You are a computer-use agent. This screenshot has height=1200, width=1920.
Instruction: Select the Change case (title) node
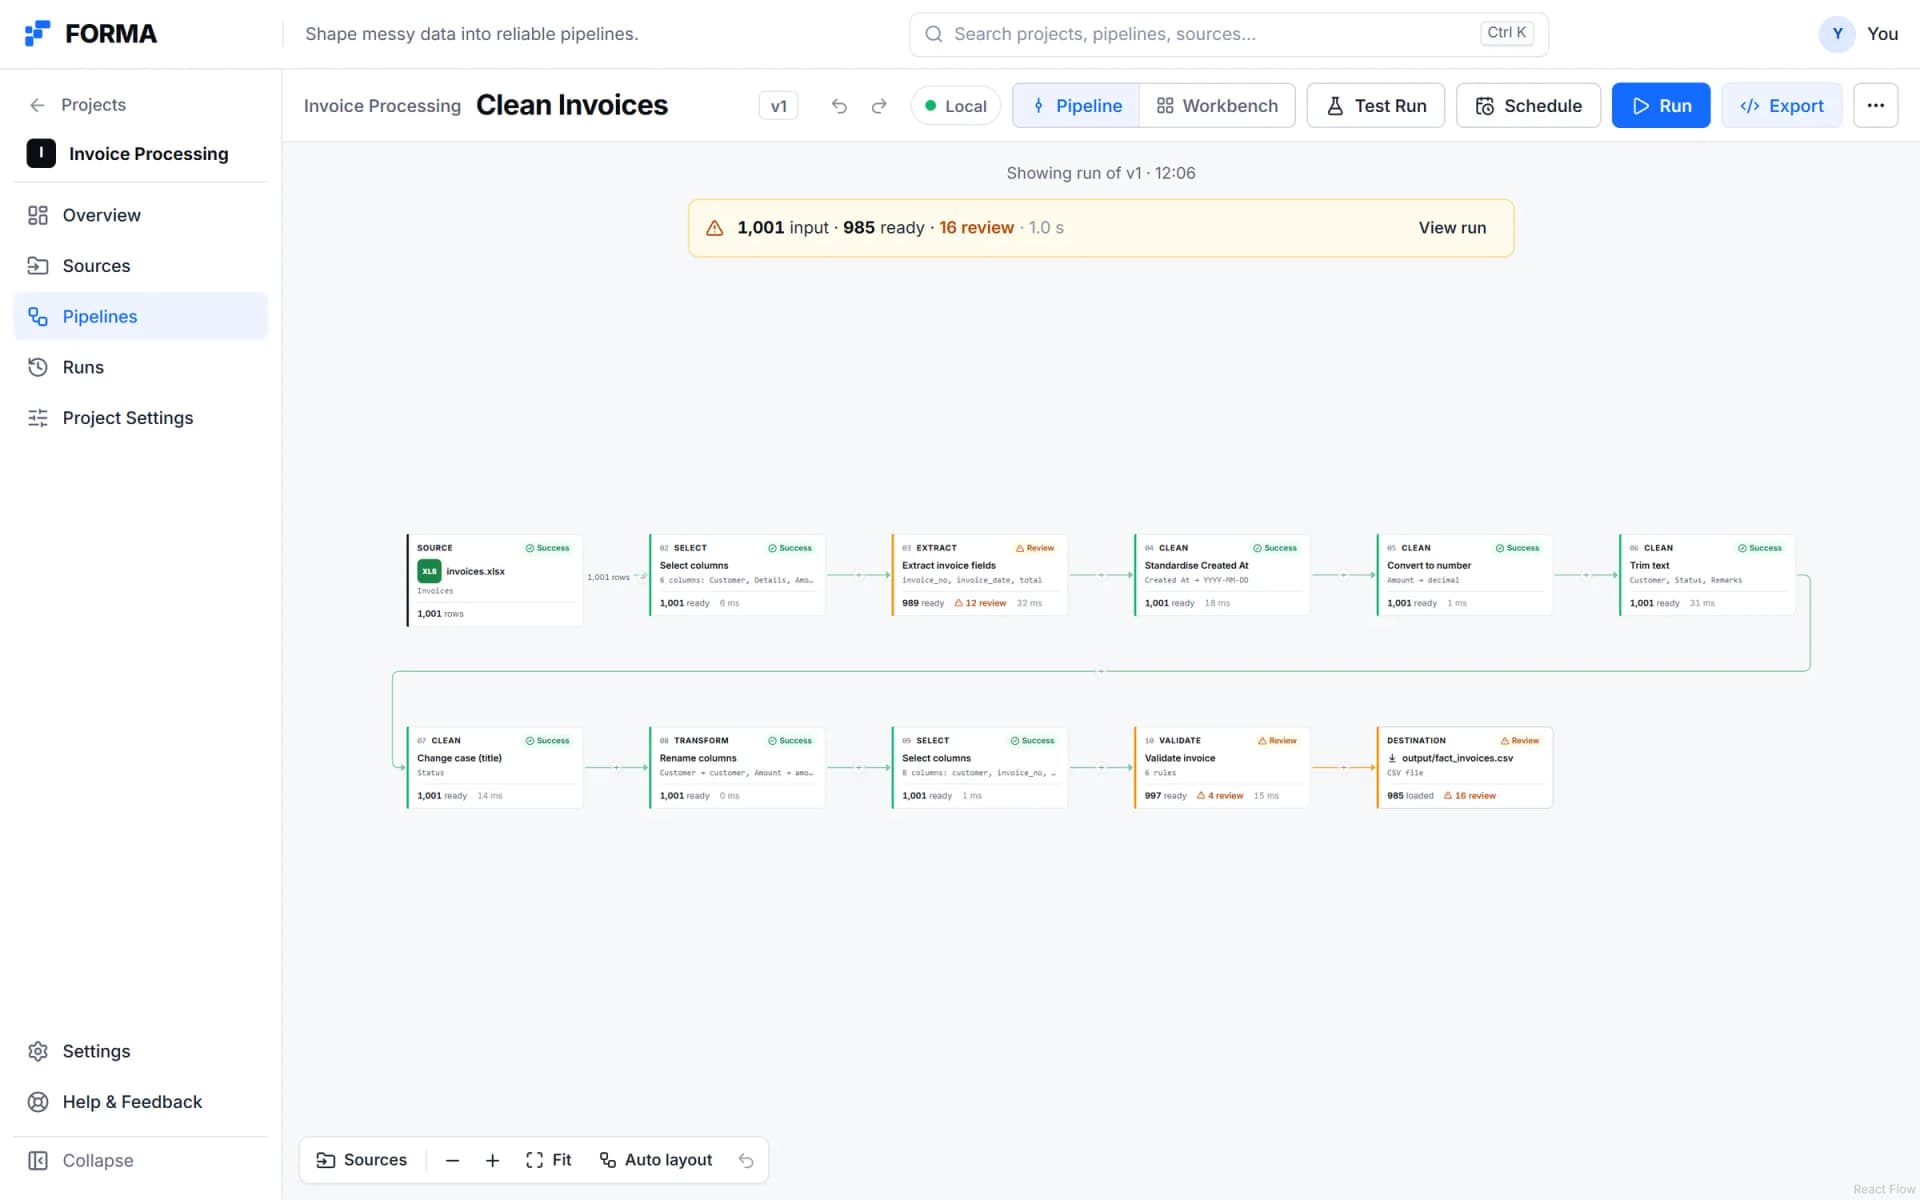point(494,768)
